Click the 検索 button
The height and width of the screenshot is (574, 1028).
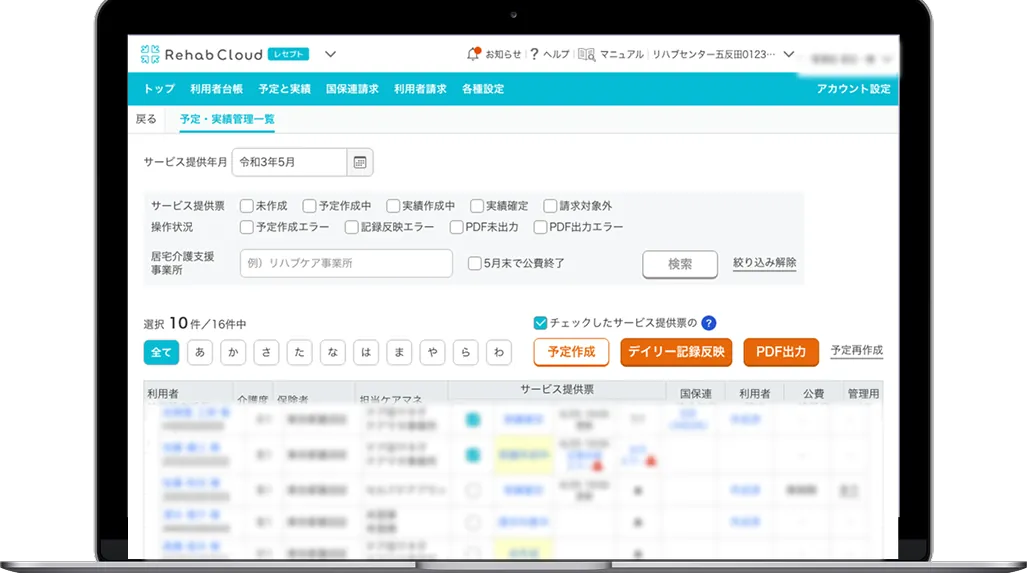(680, 264)
